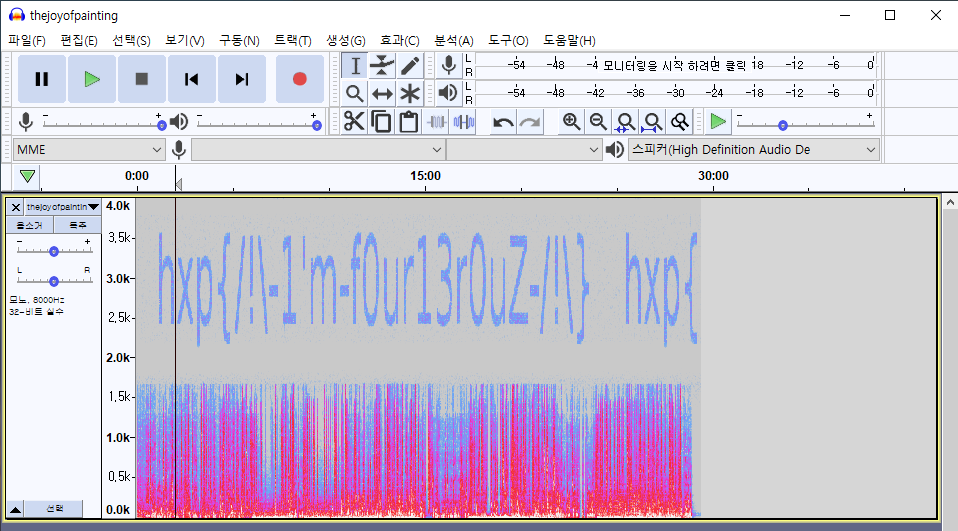Click the vertical scrollbar up arrow
The height and width of the screenshot is (531, 958).
(x=950, y=202)
